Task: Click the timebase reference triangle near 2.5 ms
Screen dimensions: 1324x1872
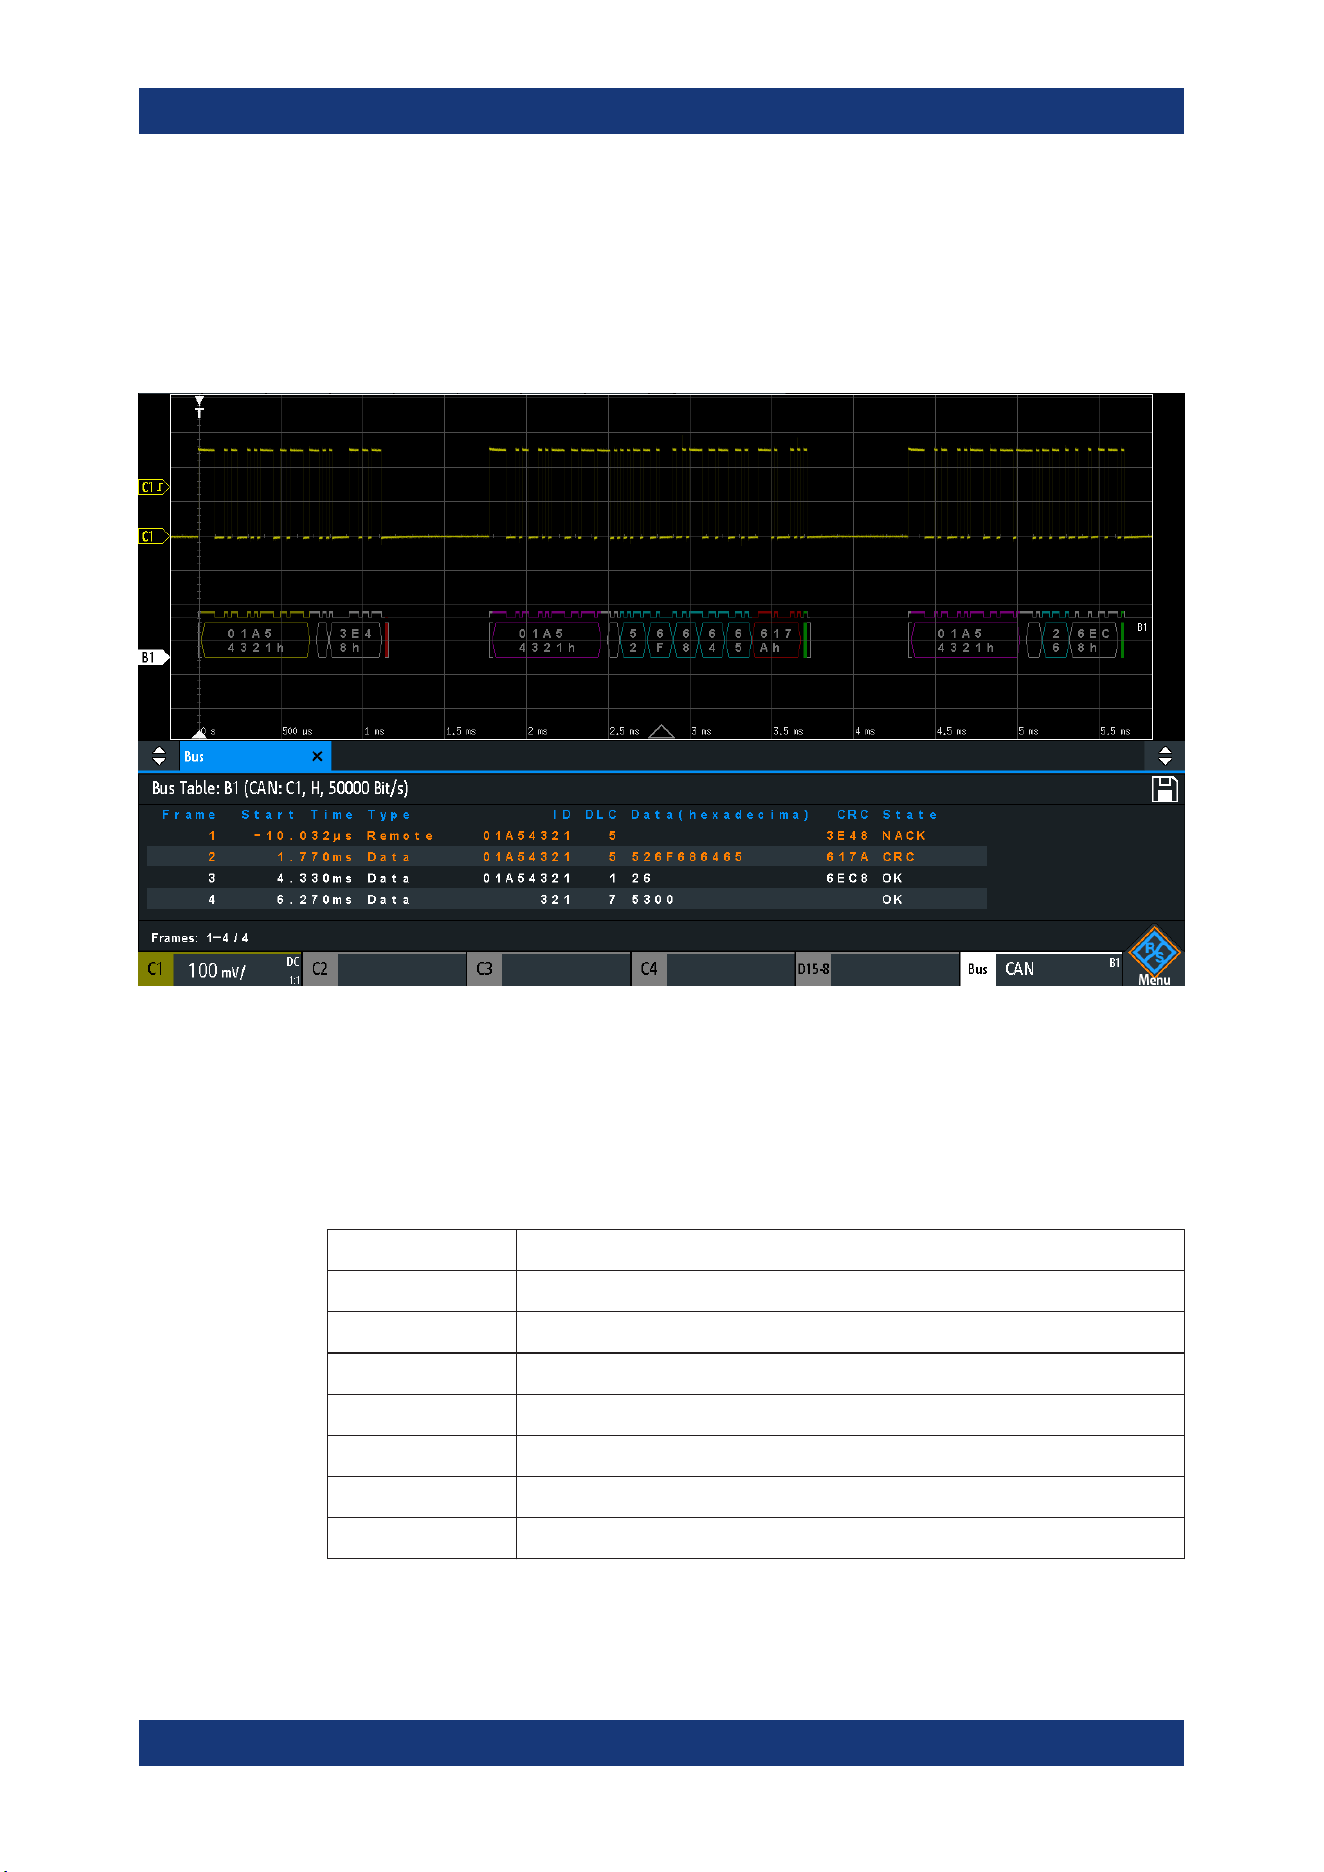Action: pos(661,732)
